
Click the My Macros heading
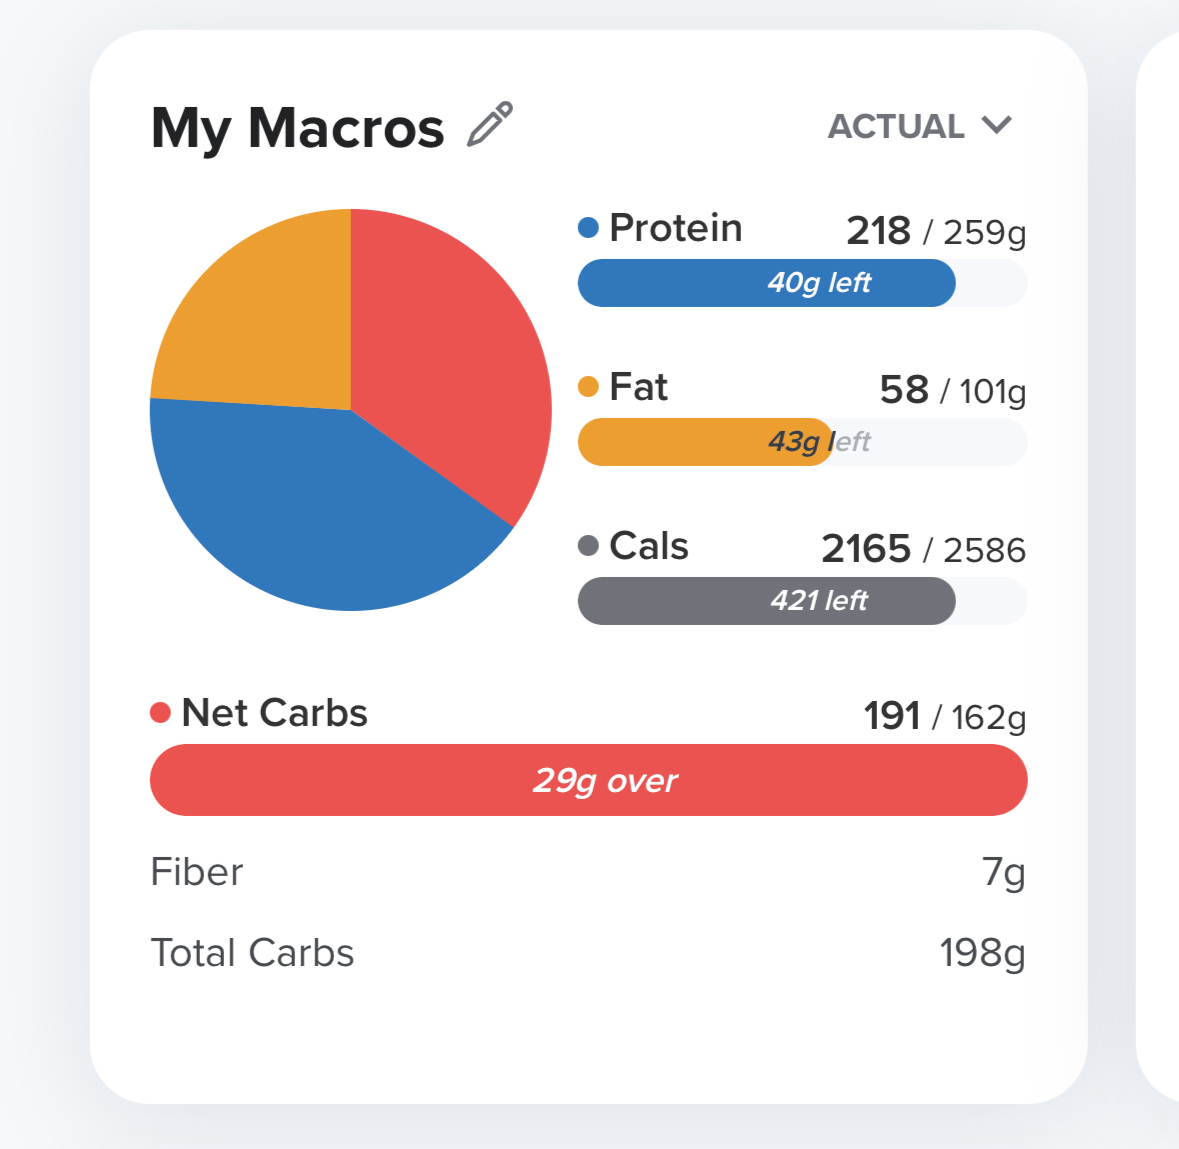coord(297,128)
